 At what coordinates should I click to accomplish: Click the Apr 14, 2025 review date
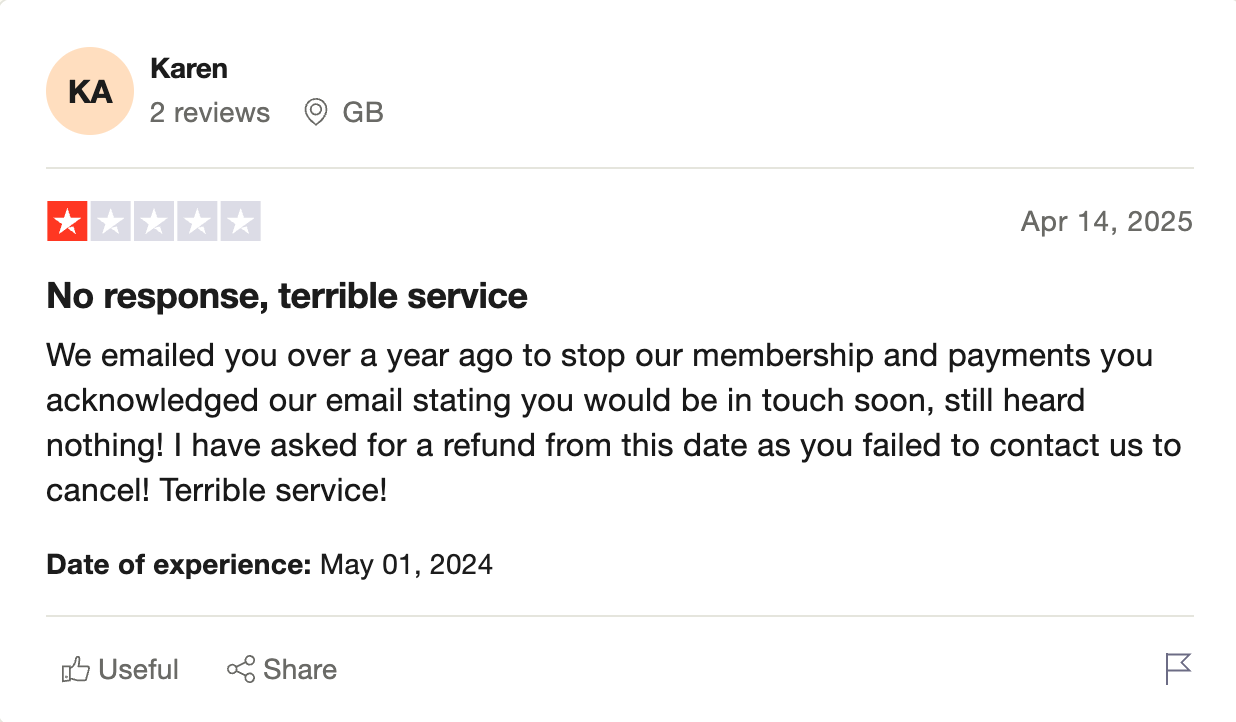point(1107,221)
